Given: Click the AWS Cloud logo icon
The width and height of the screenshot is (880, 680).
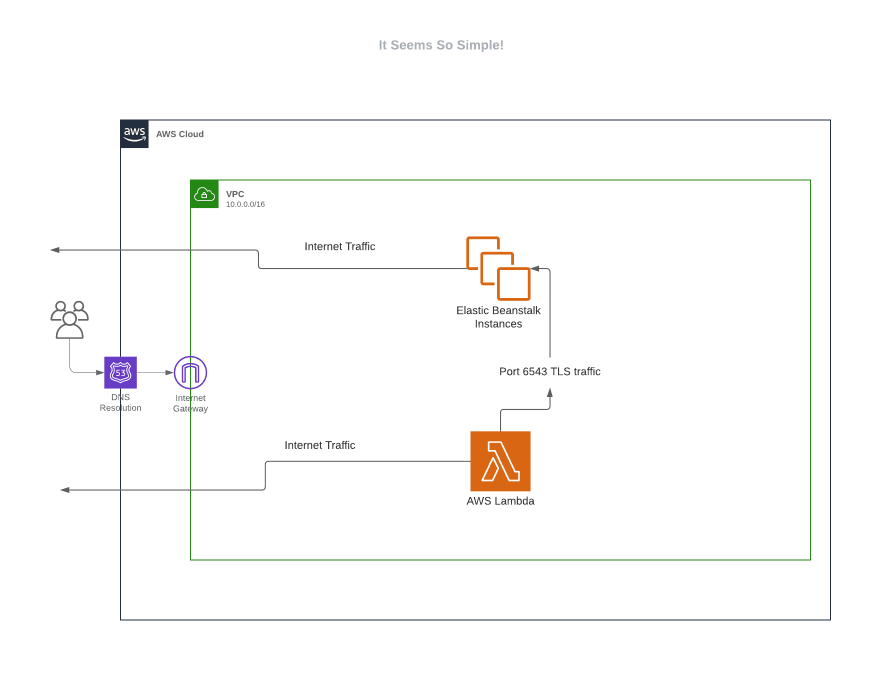Looking at the screenshot, I should coord(135,134).
